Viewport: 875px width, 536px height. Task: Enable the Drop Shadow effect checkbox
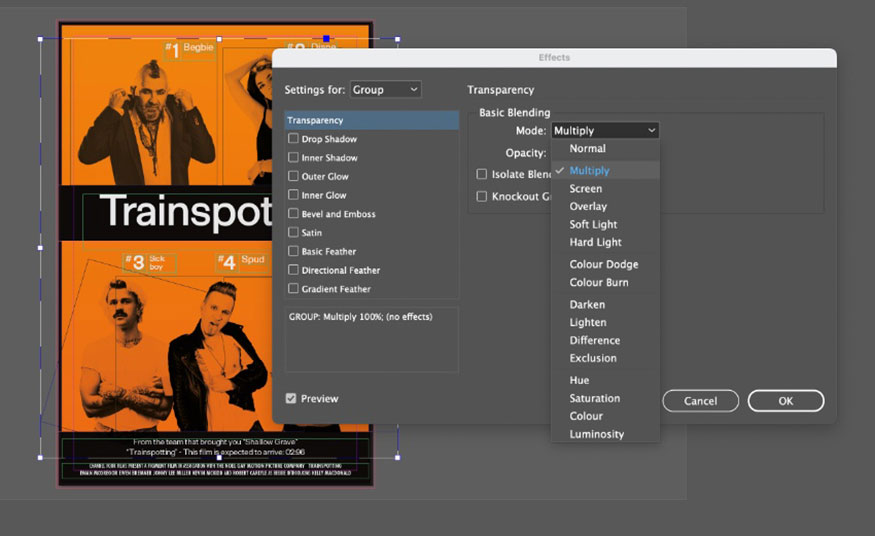coord(293,138)
